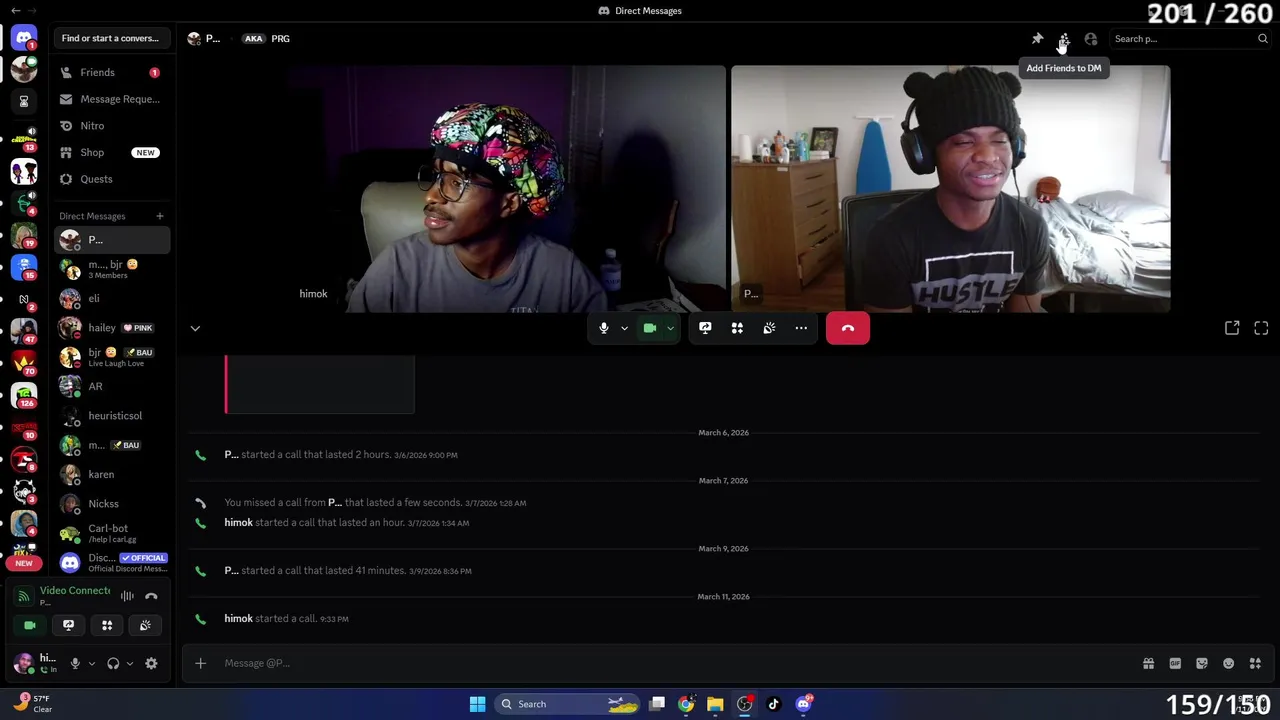
Task: Open File Explorer from taskbar
Action: click(x=715, y=704)
